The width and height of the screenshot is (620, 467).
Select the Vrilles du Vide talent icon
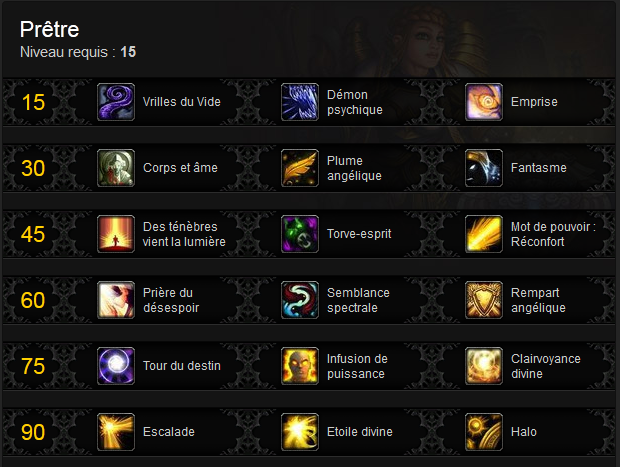116,102
